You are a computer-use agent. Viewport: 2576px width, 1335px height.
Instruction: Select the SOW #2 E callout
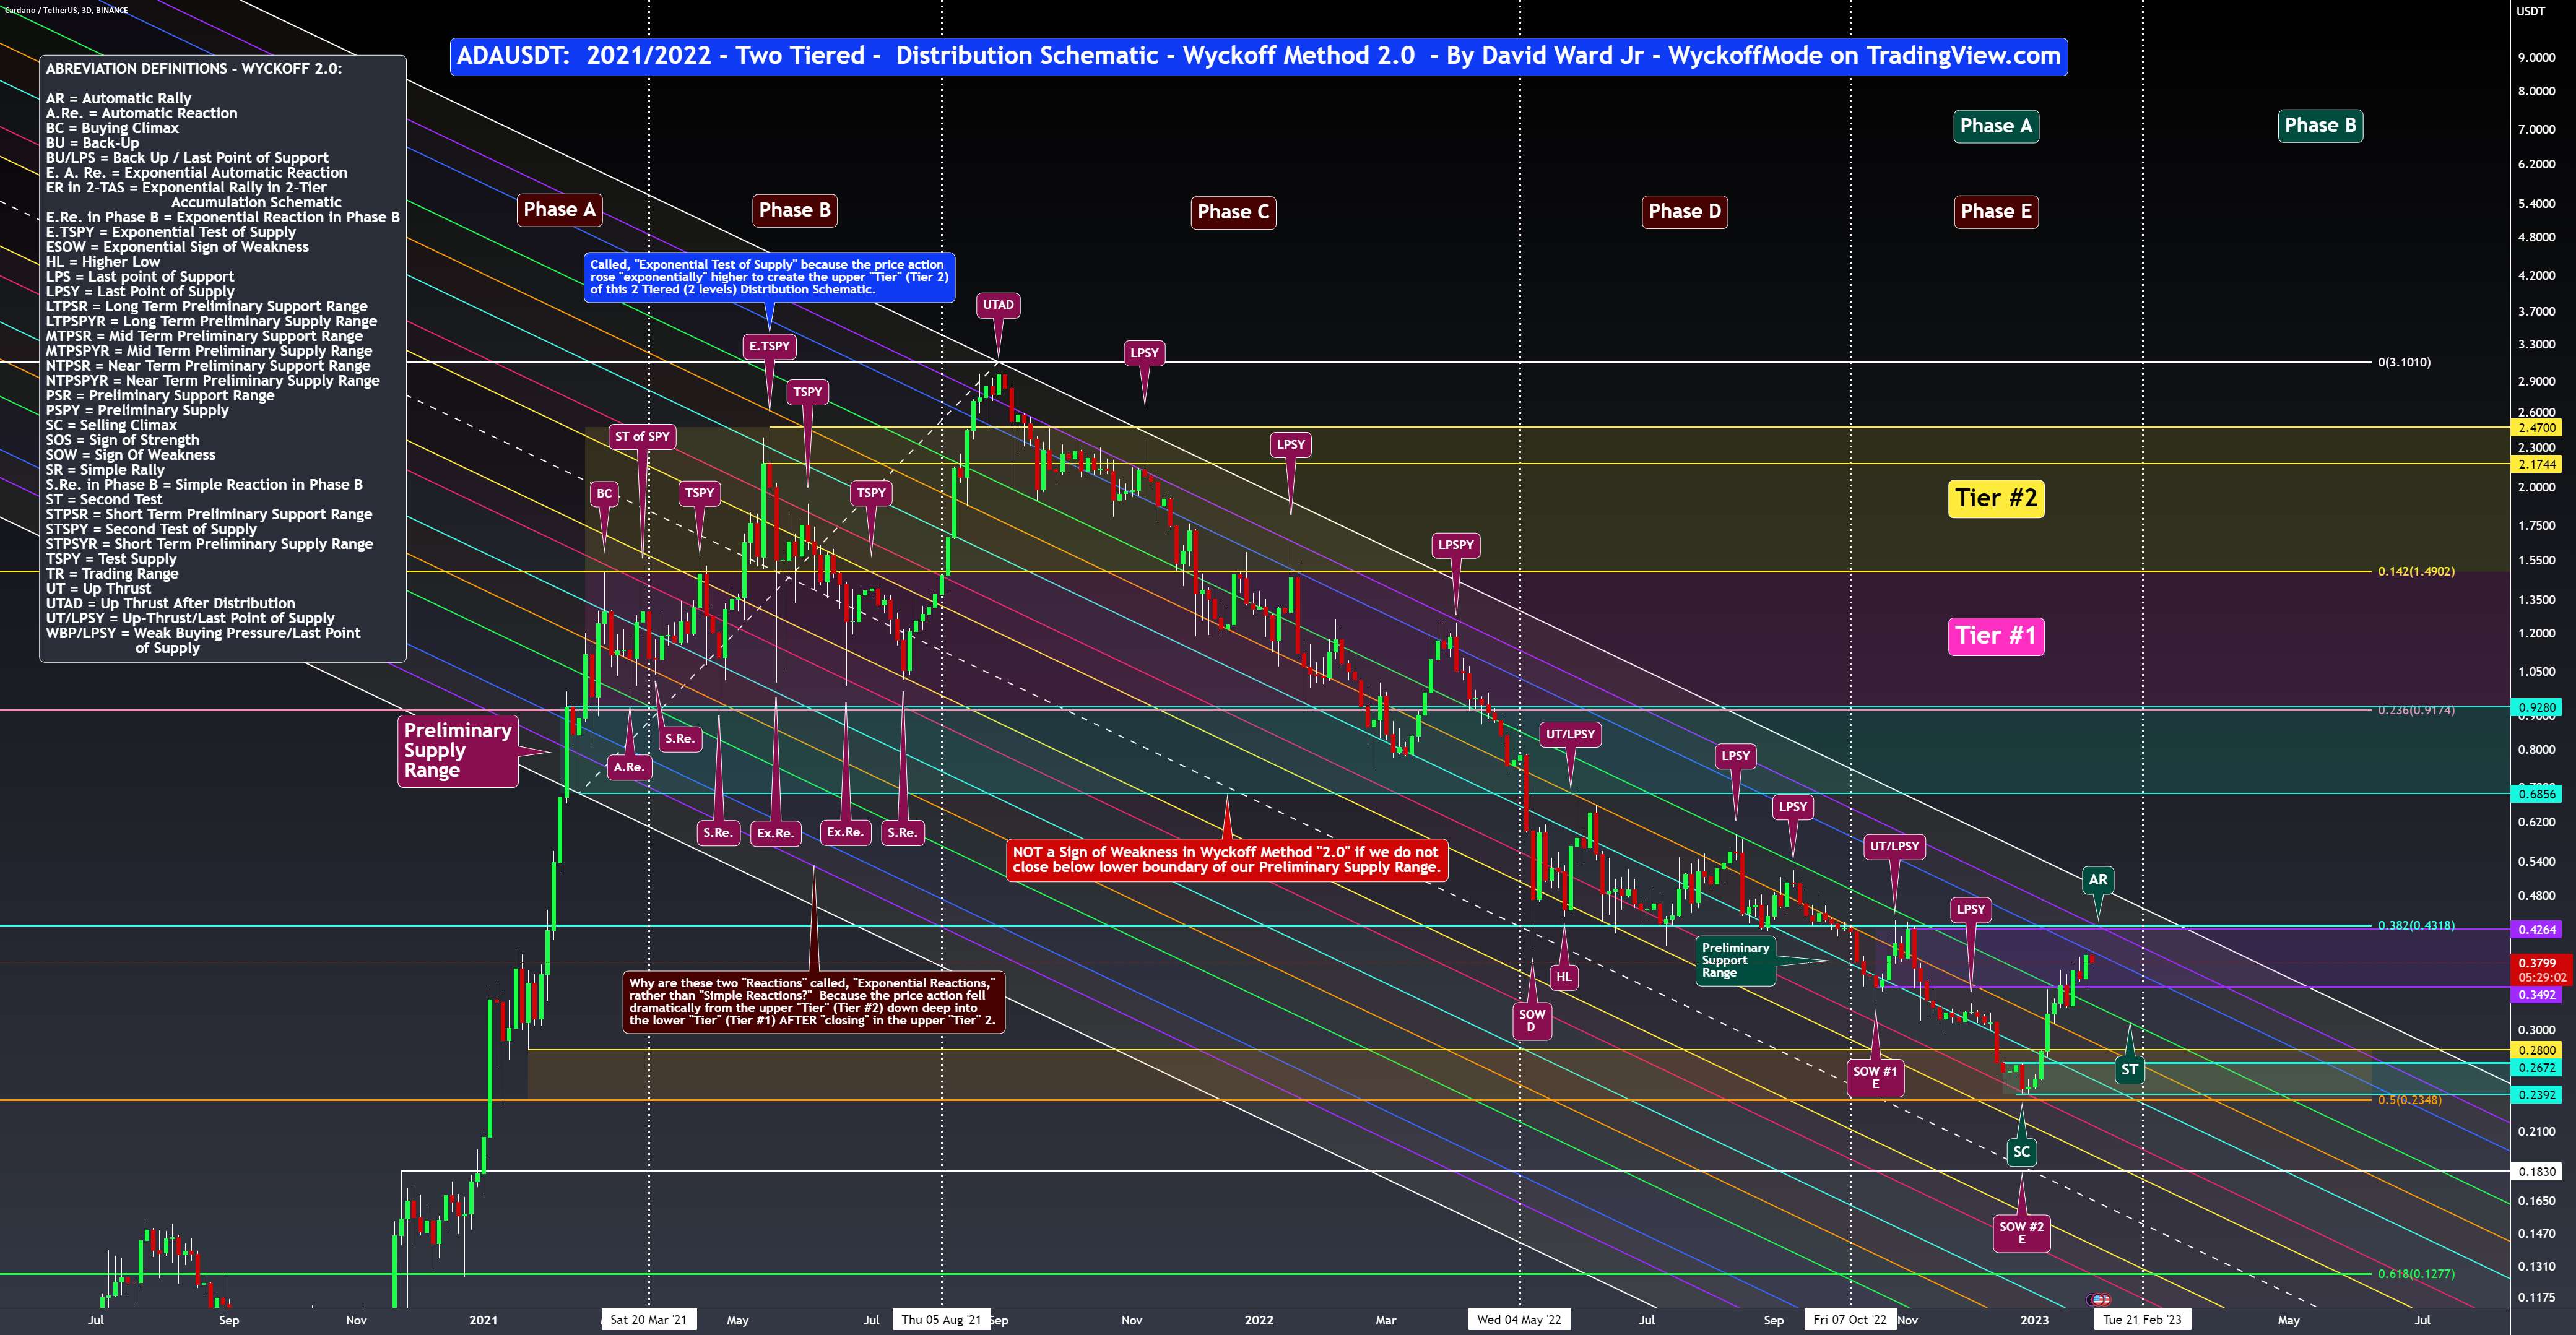[2021, 1233]
